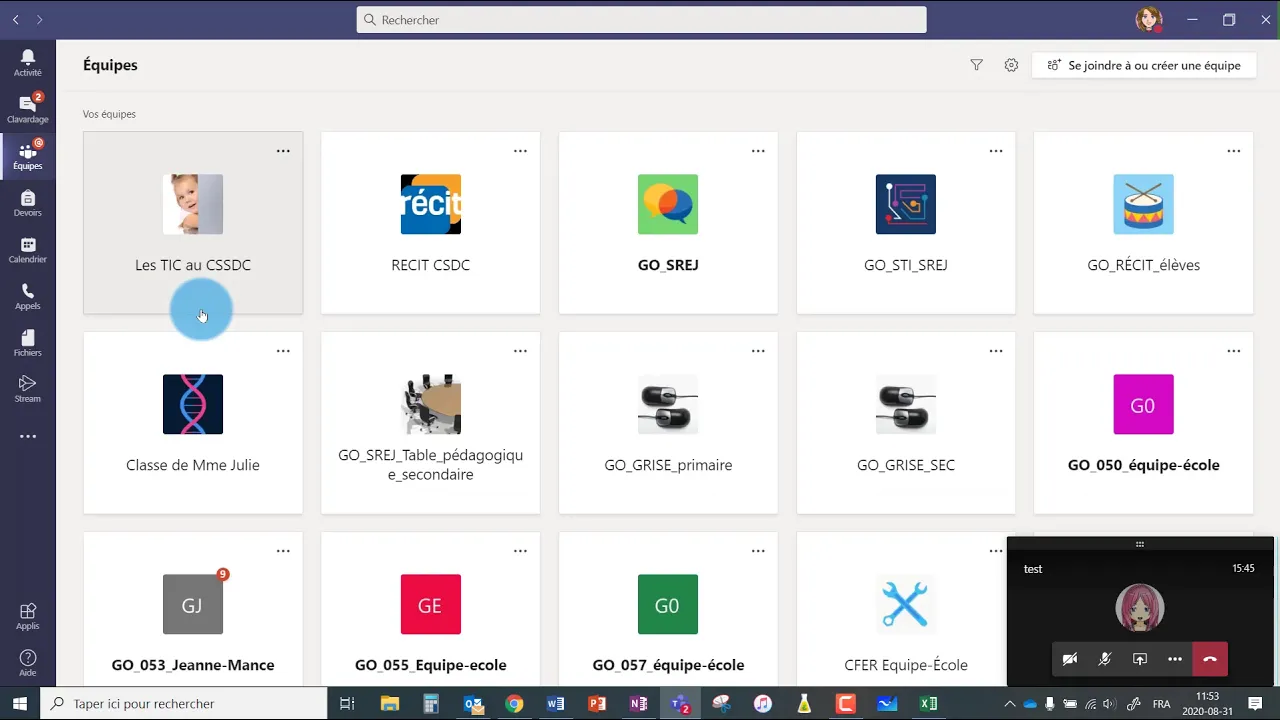This screenshot has width=1280, height=720.
Task: Open more options for Classe de Mme Julie
Action: [283, 351]
